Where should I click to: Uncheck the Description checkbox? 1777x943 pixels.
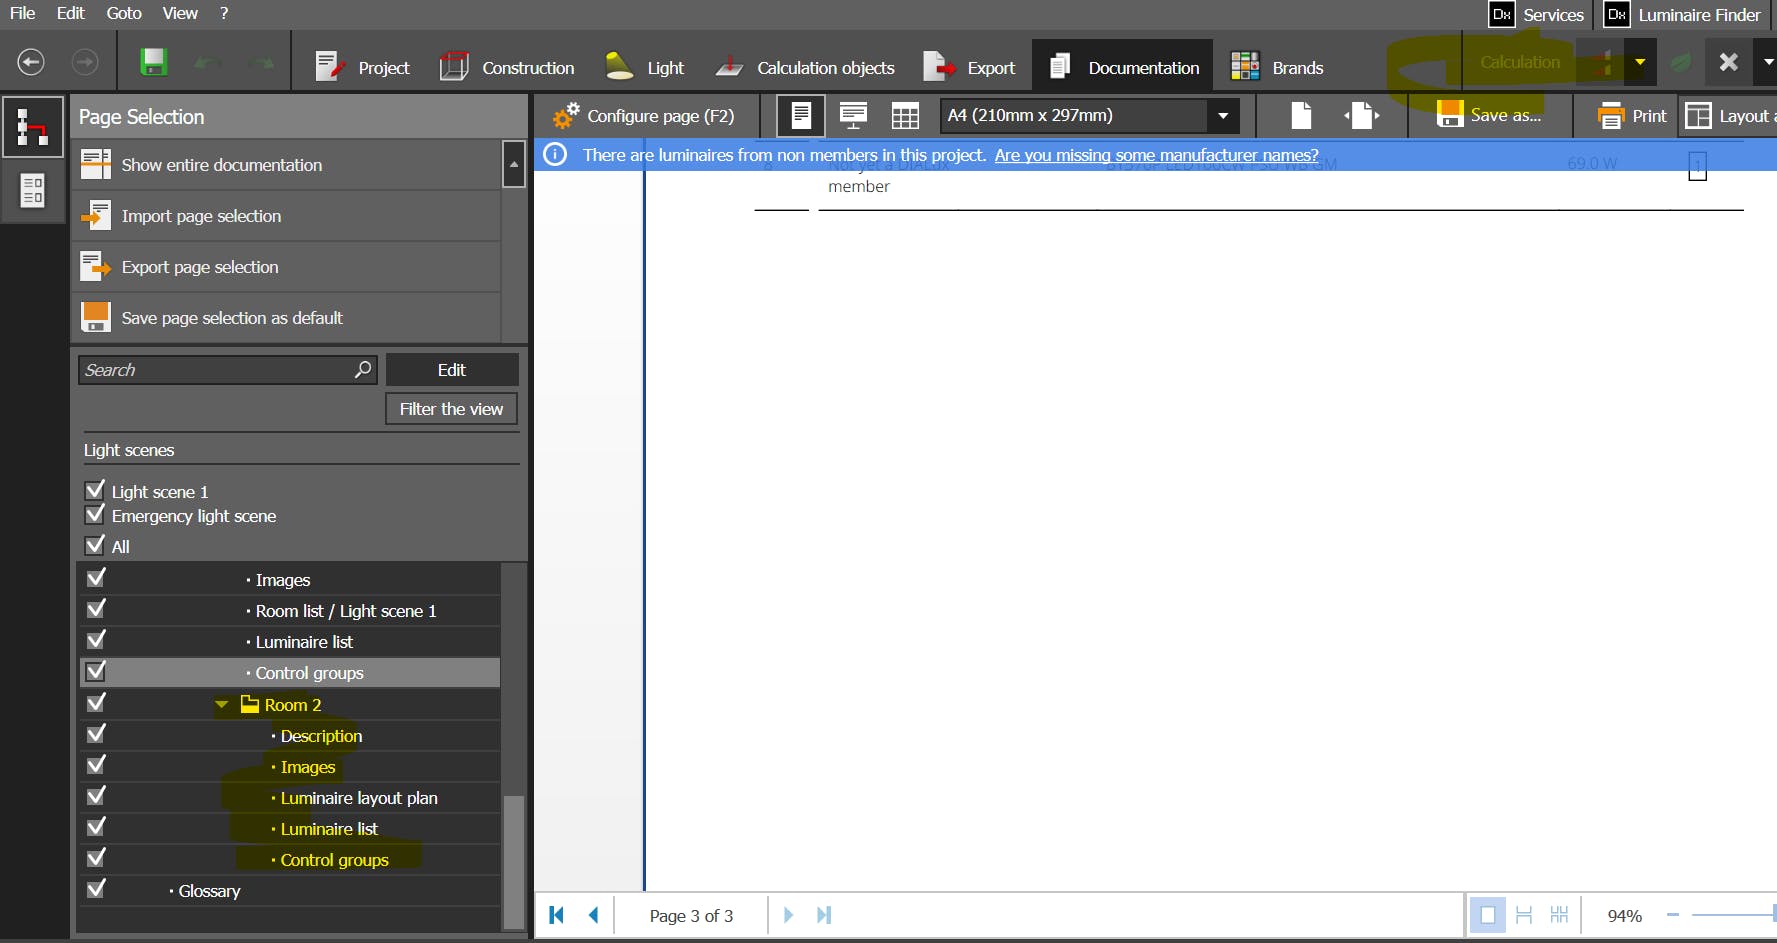(x=96, y=734)
